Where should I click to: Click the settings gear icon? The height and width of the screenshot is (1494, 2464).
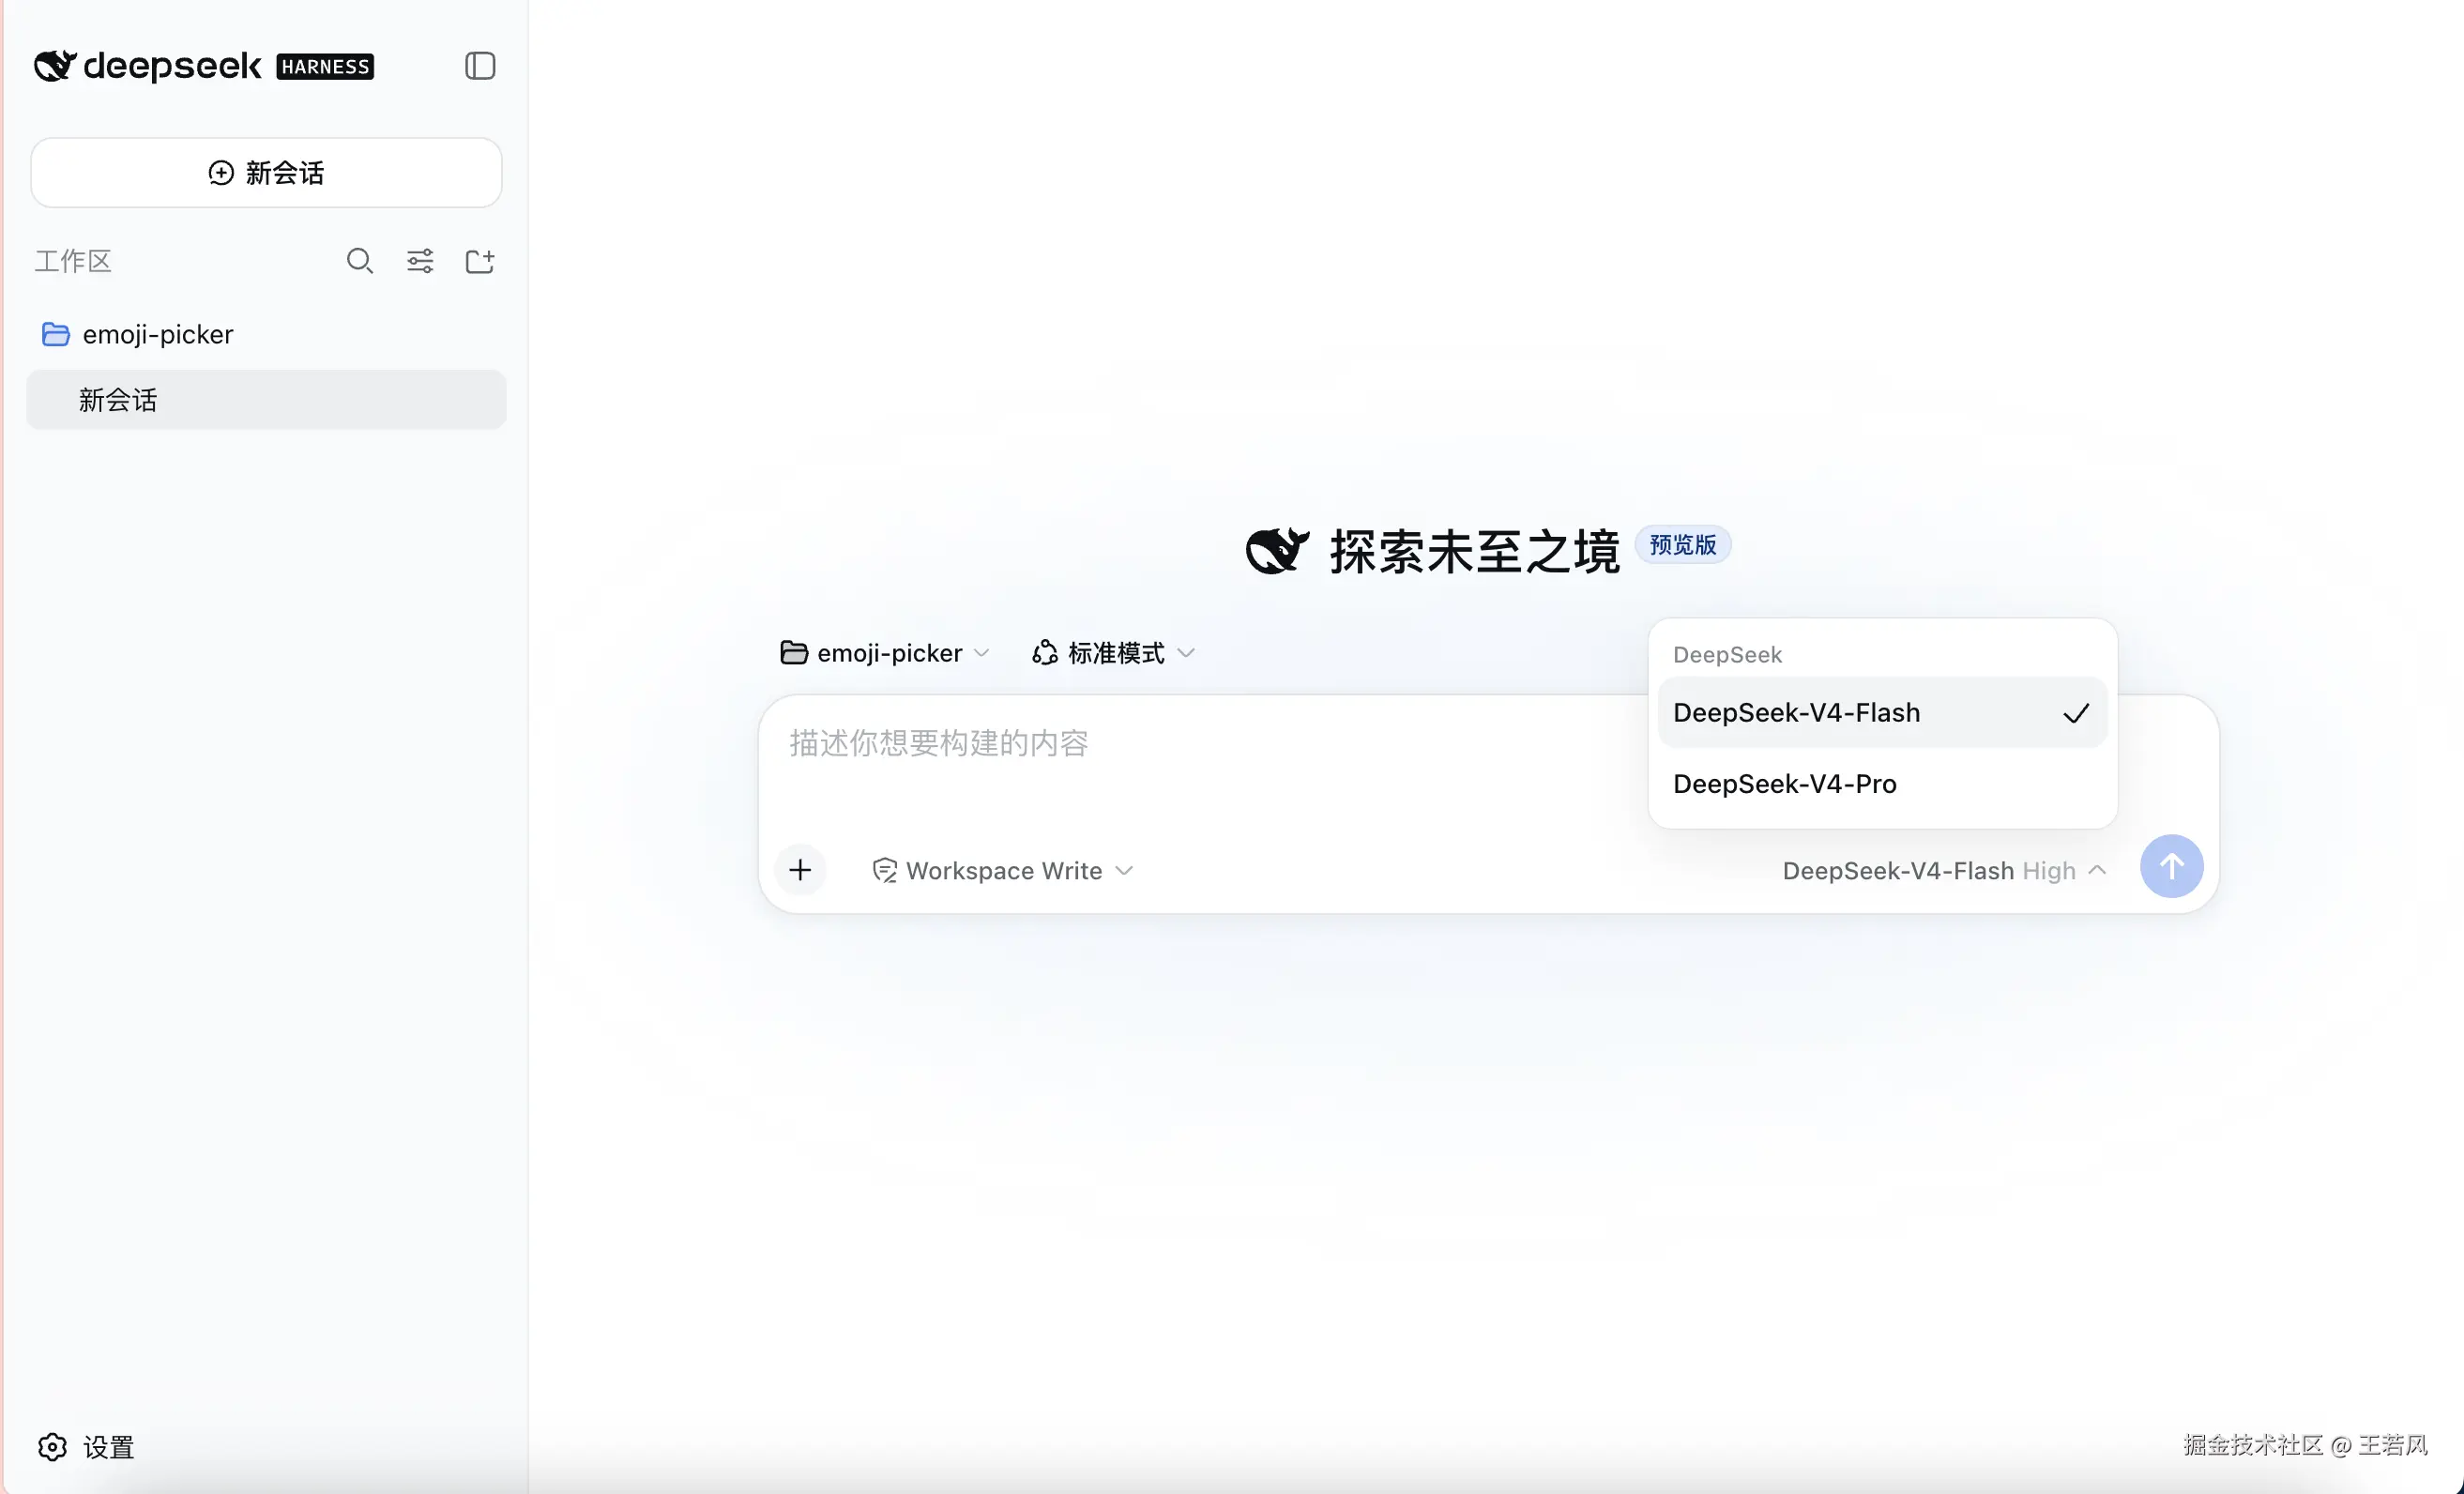(53, 1446)
